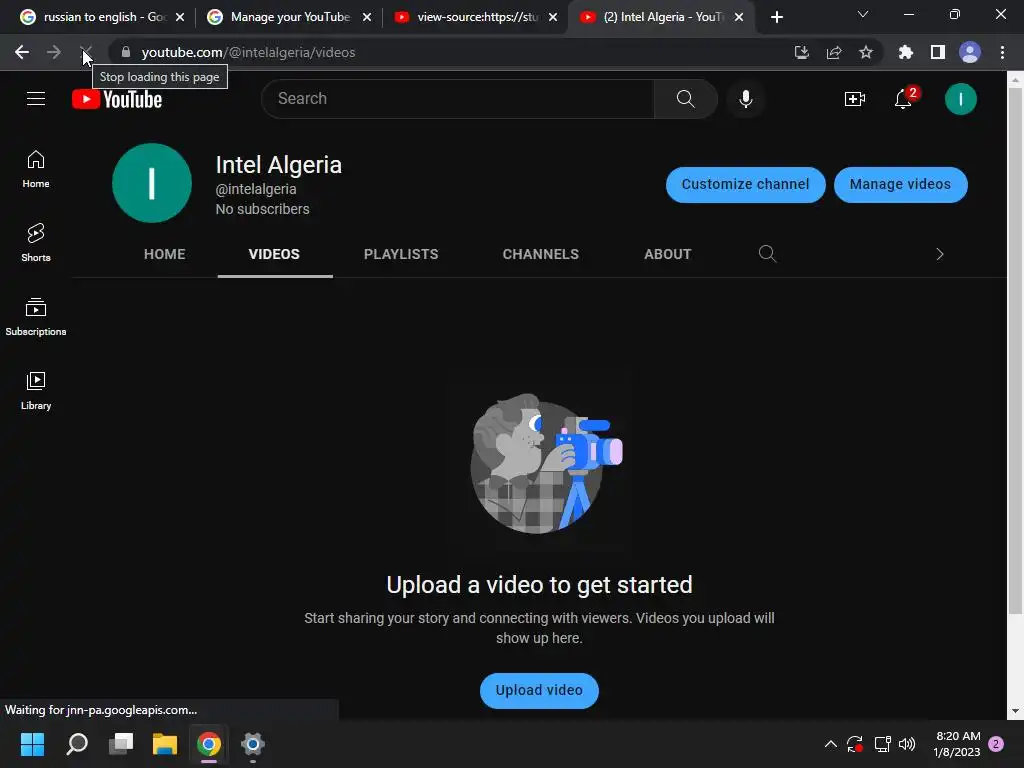Close the russian to english tab
This screenshot has height=768, width=1024.
coord(180,17)
